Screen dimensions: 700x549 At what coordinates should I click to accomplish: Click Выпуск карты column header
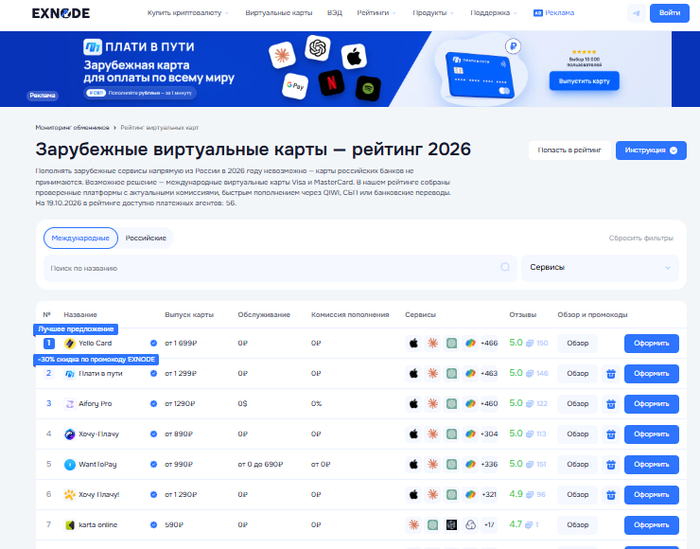(189, 315)
